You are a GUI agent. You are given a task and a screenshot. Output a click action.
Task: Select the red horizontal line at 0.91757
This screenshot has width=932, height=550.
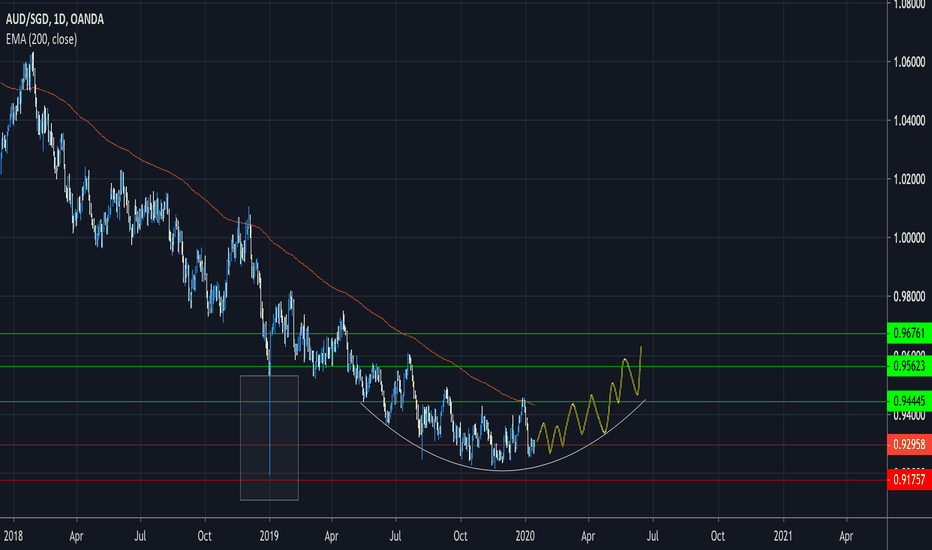tap(600, 480)
